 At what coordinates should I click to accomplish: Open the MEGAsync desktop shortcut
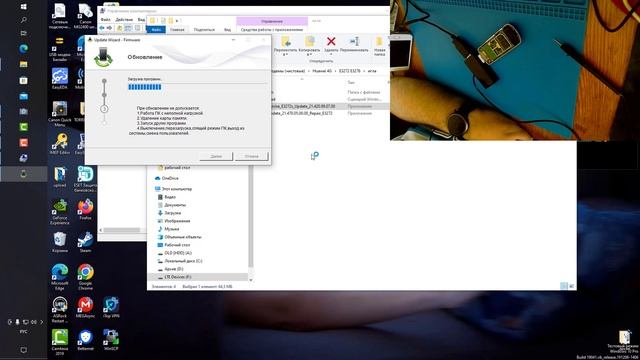point(85,307)
